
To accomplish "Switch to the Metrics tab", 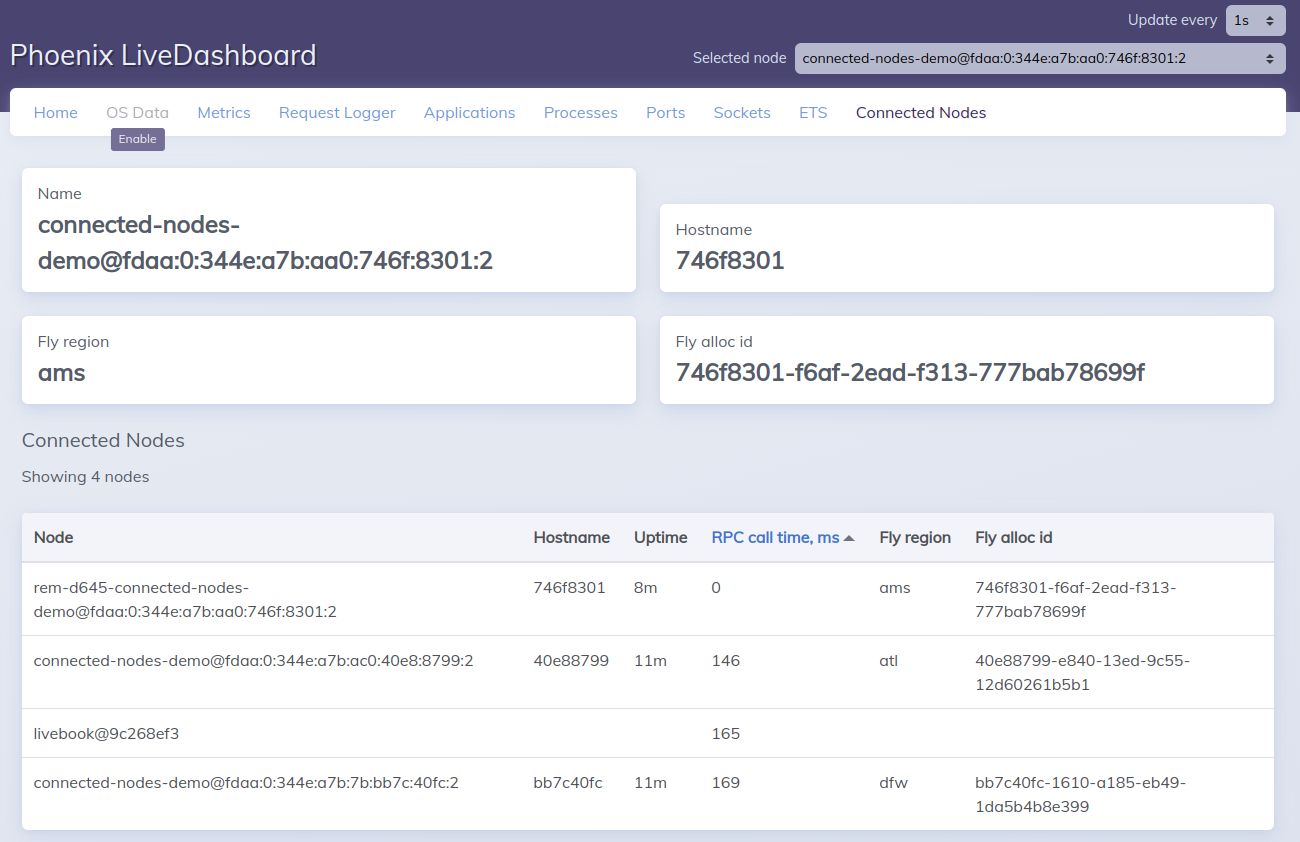I will (x=223, y=112).
